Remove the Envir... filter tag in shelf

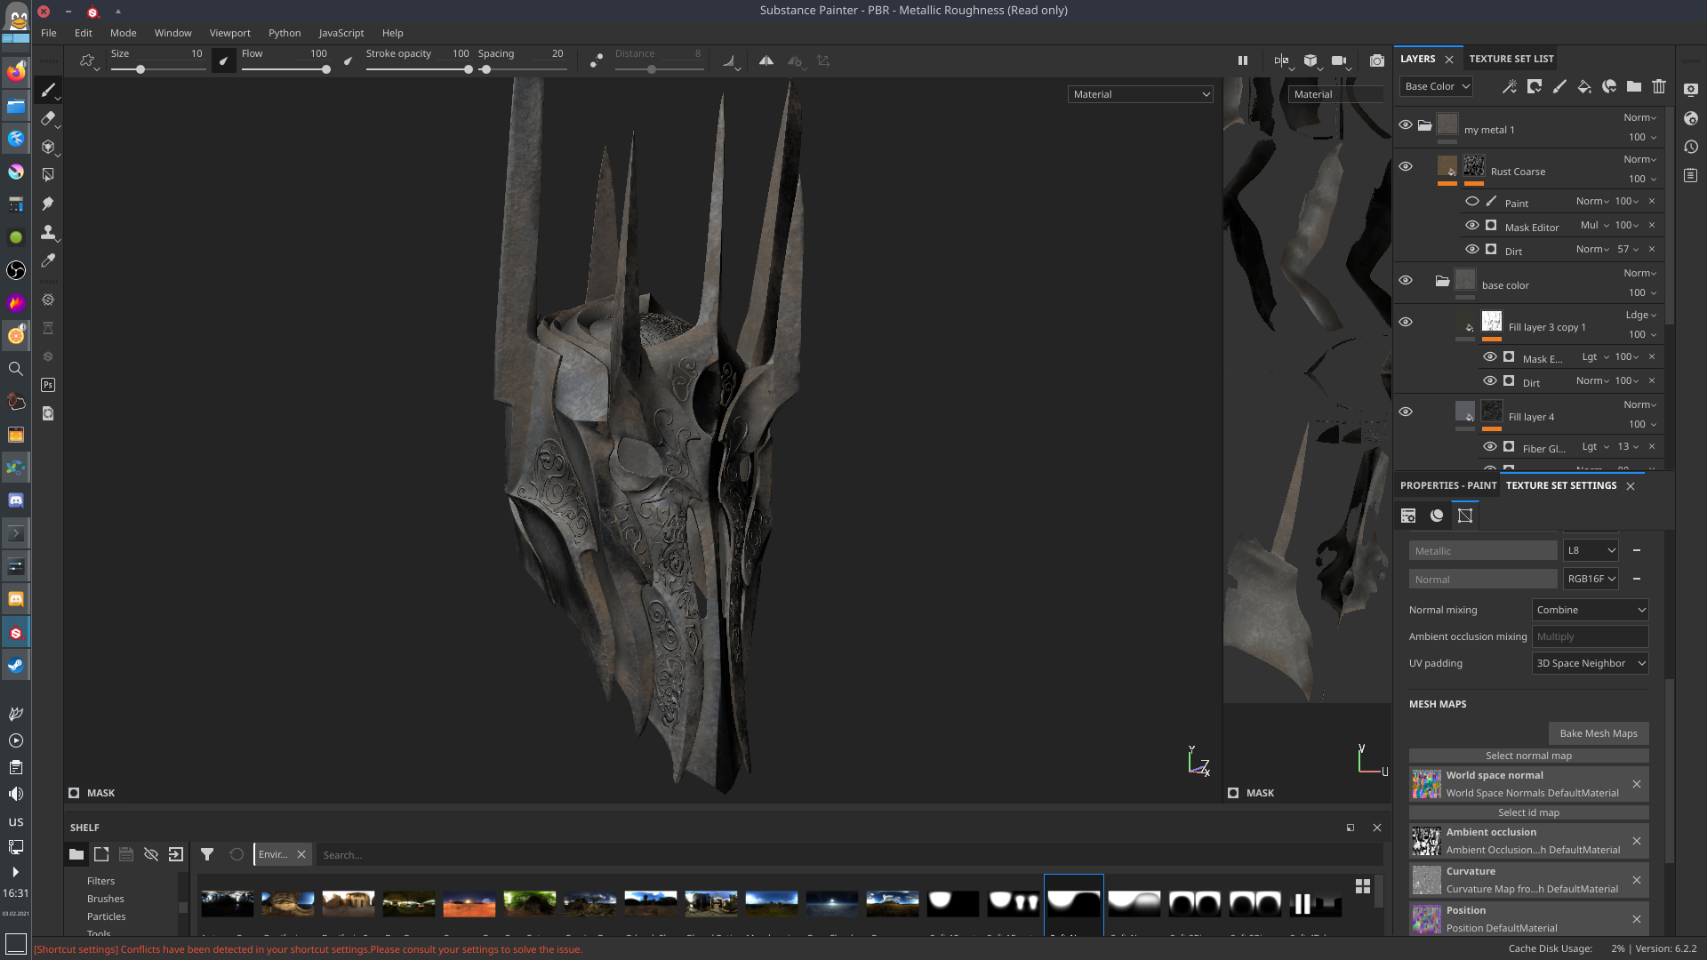coord(301,855)
